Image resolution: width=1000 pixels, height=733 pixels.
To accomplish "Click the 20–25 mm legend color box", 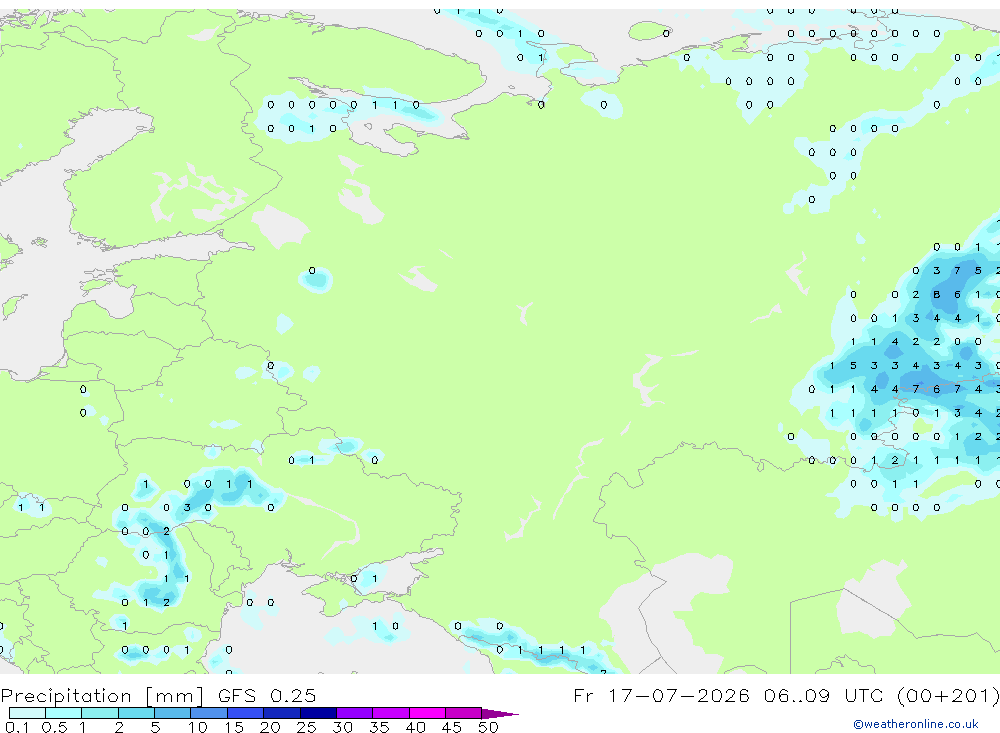I will (x=282, y=713).
